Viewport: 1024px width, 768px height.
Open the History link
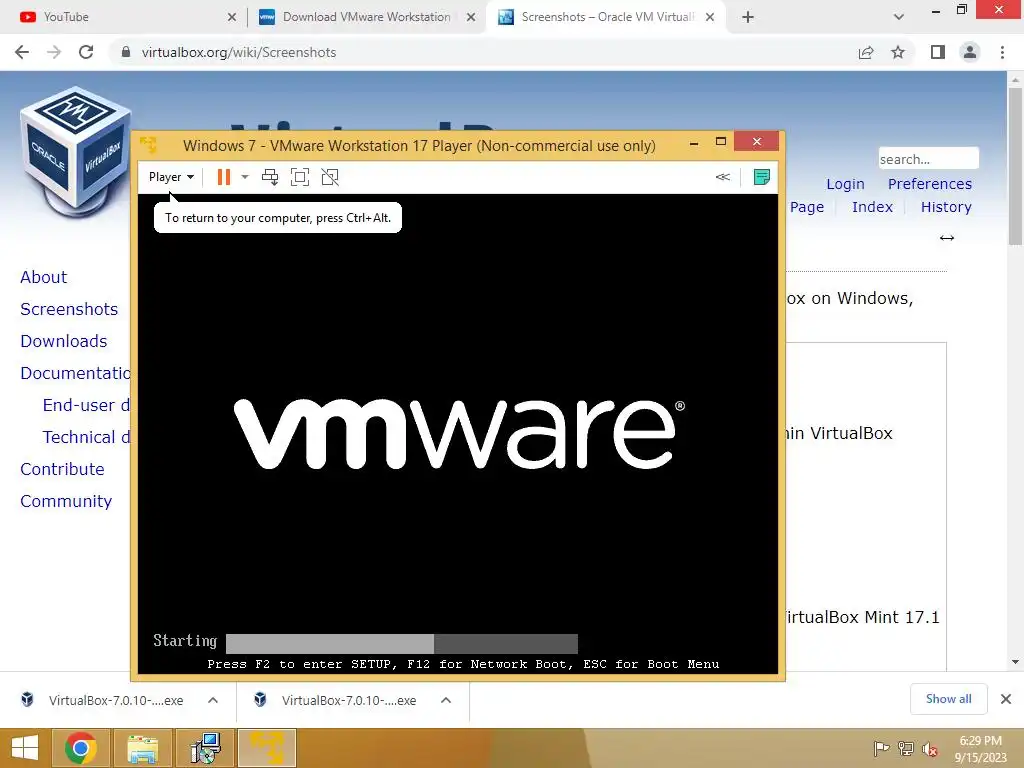point(946,207)
